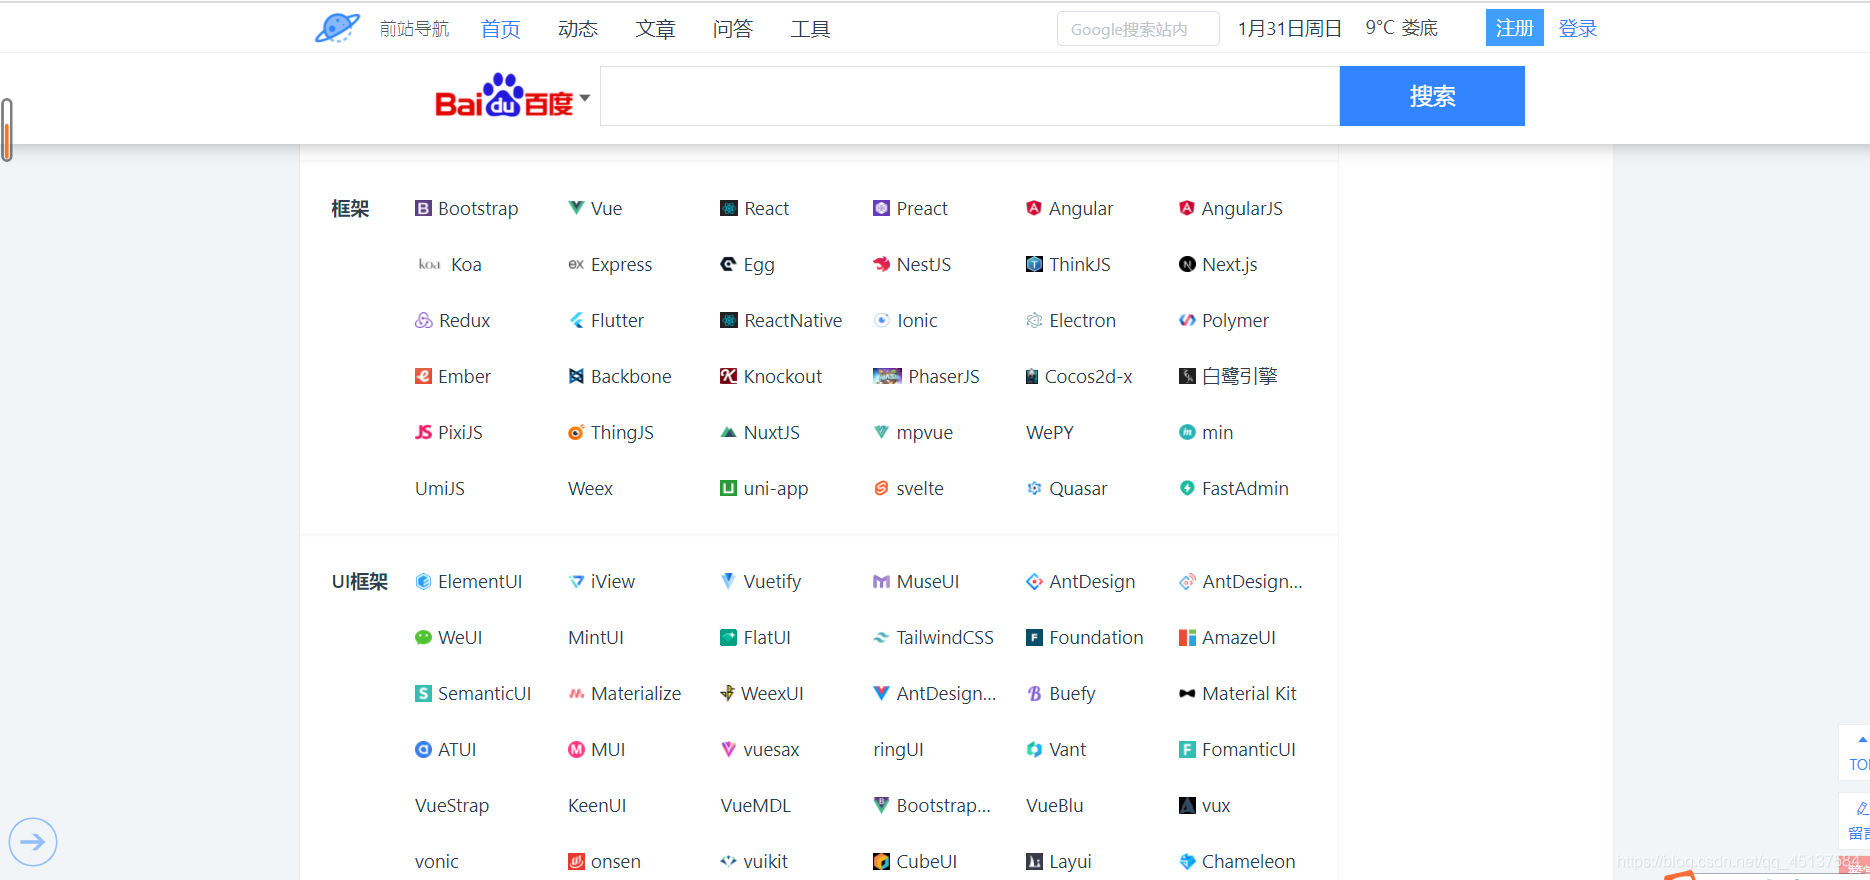
Task: Click the Knockout logo icon
Action: [x=729, y=376]
